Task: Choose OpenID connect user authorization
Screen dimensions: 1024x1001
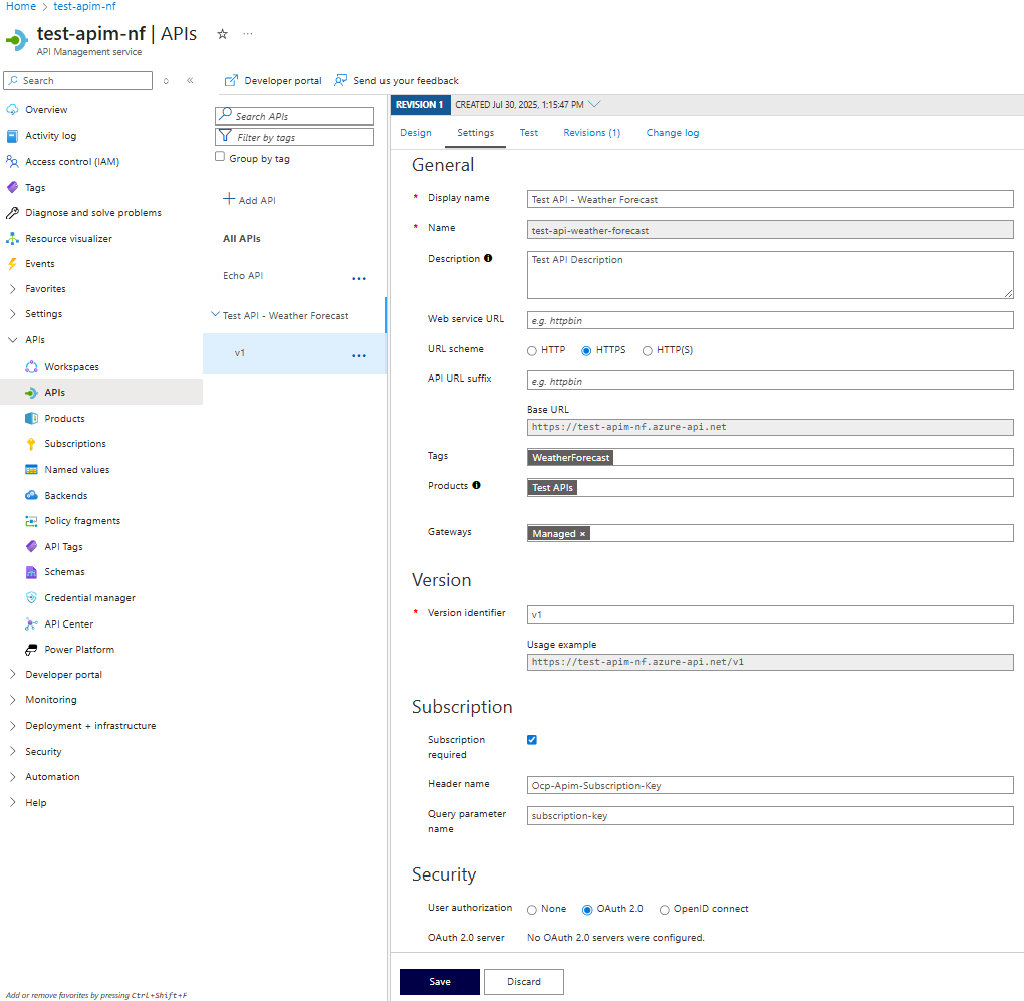Action: tap(665, 910)
